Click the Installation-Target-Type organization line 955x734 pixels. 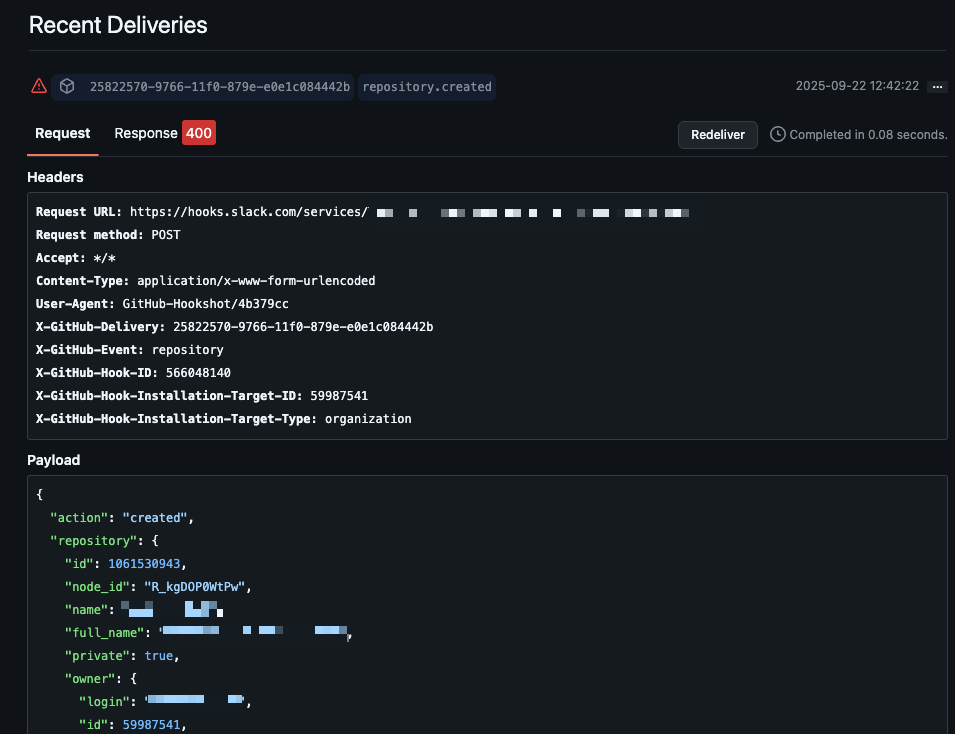tap(224, 419)
